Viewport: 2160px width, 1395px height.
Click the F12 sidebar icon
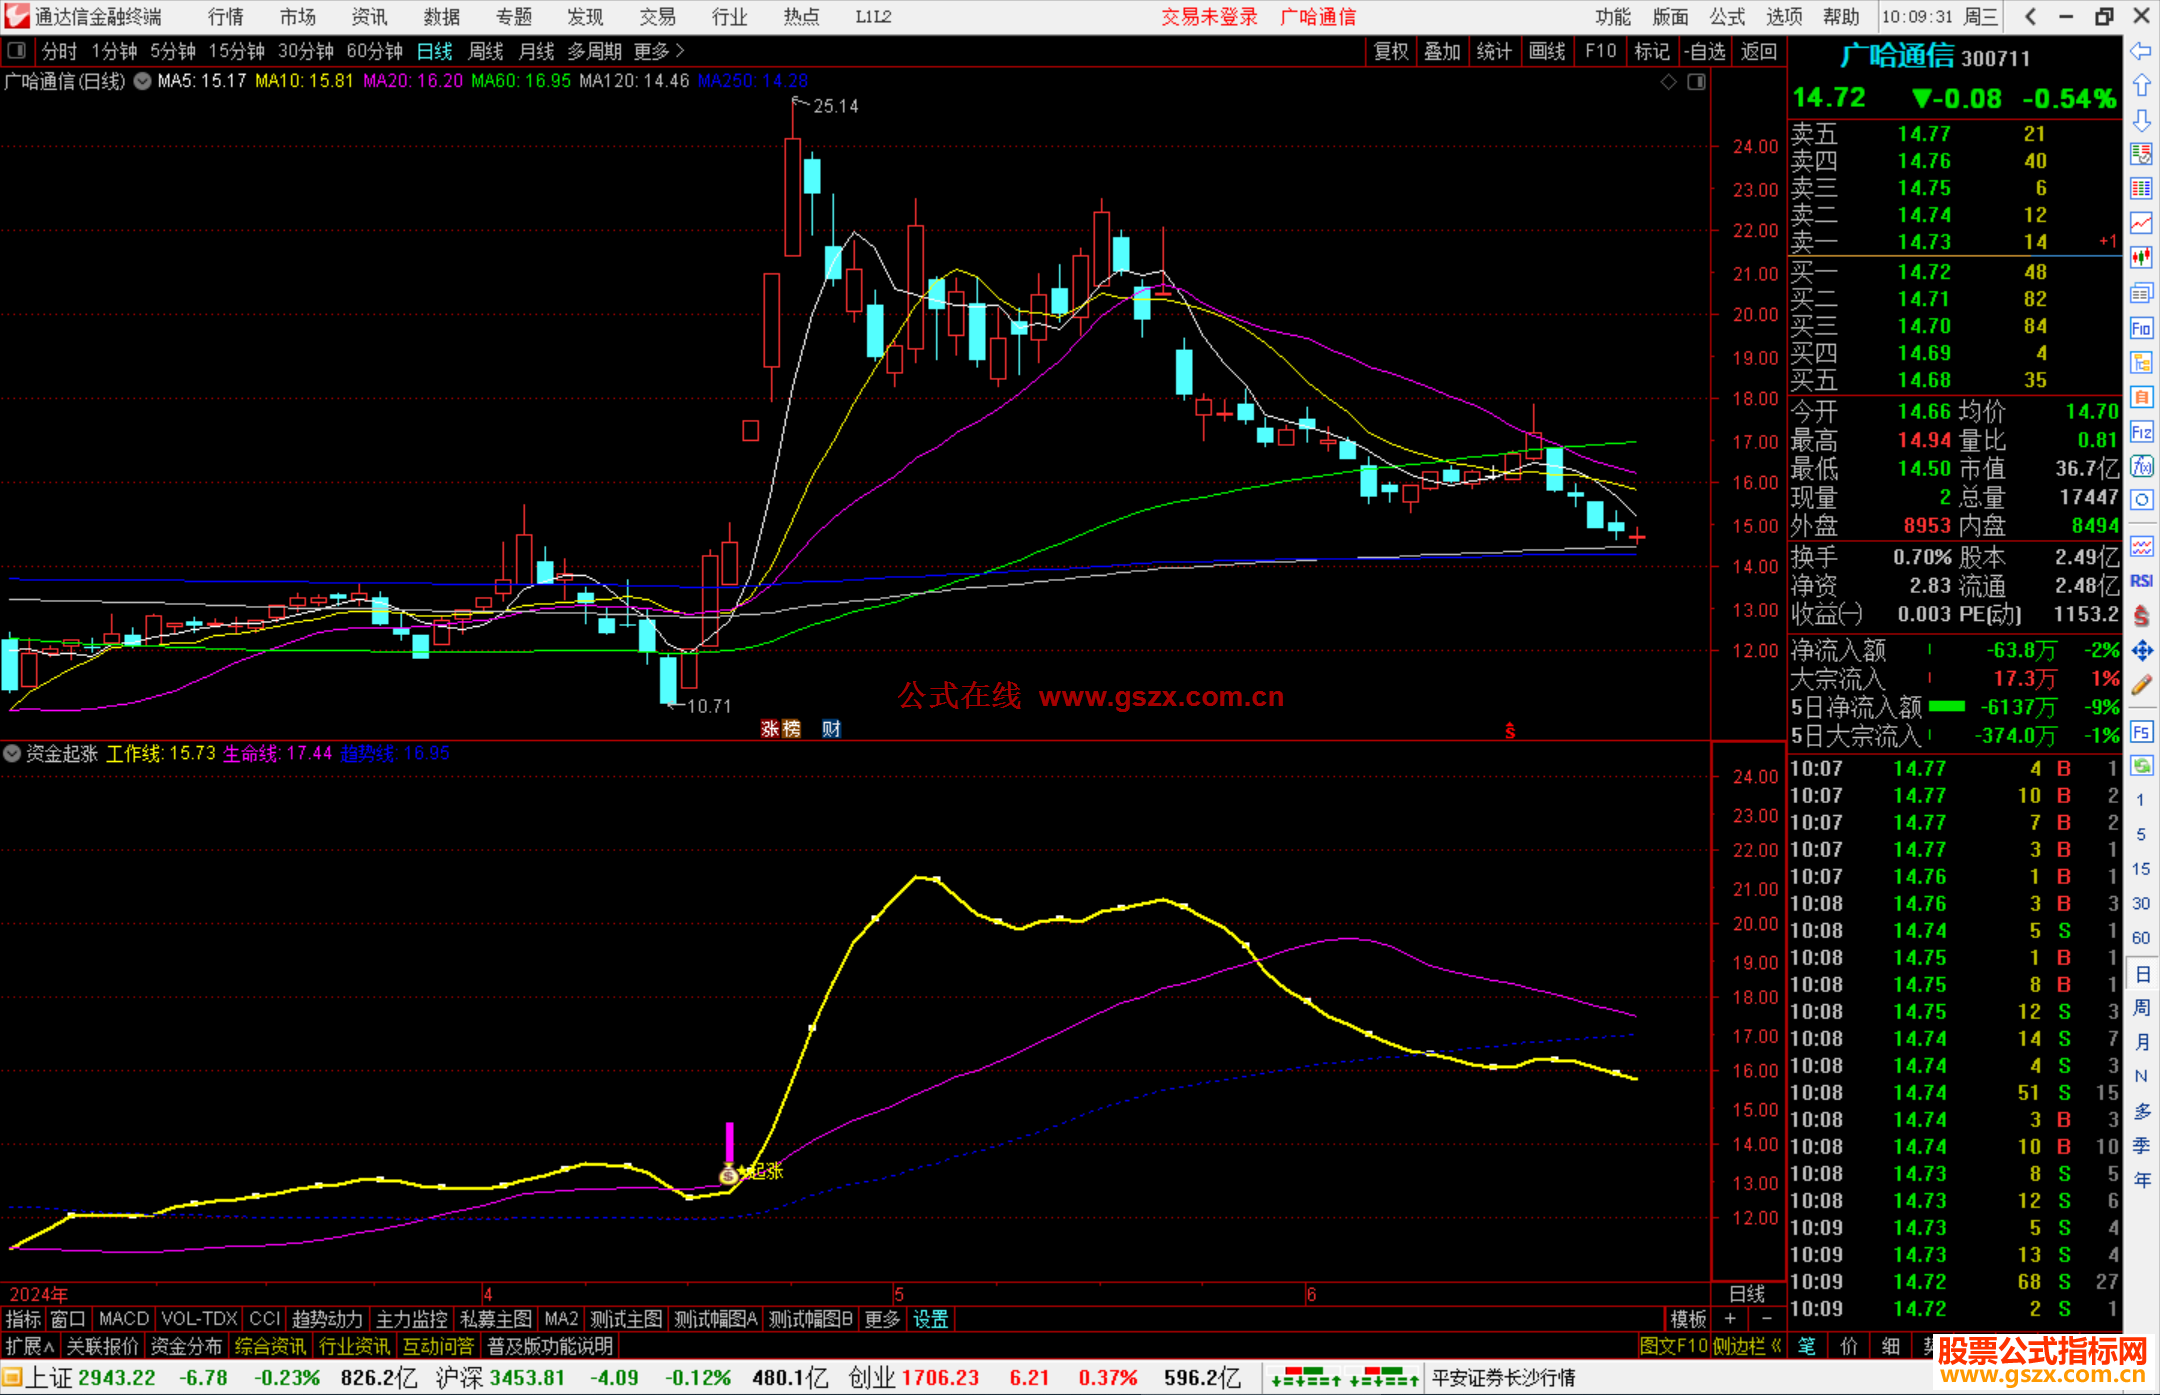2141,432
